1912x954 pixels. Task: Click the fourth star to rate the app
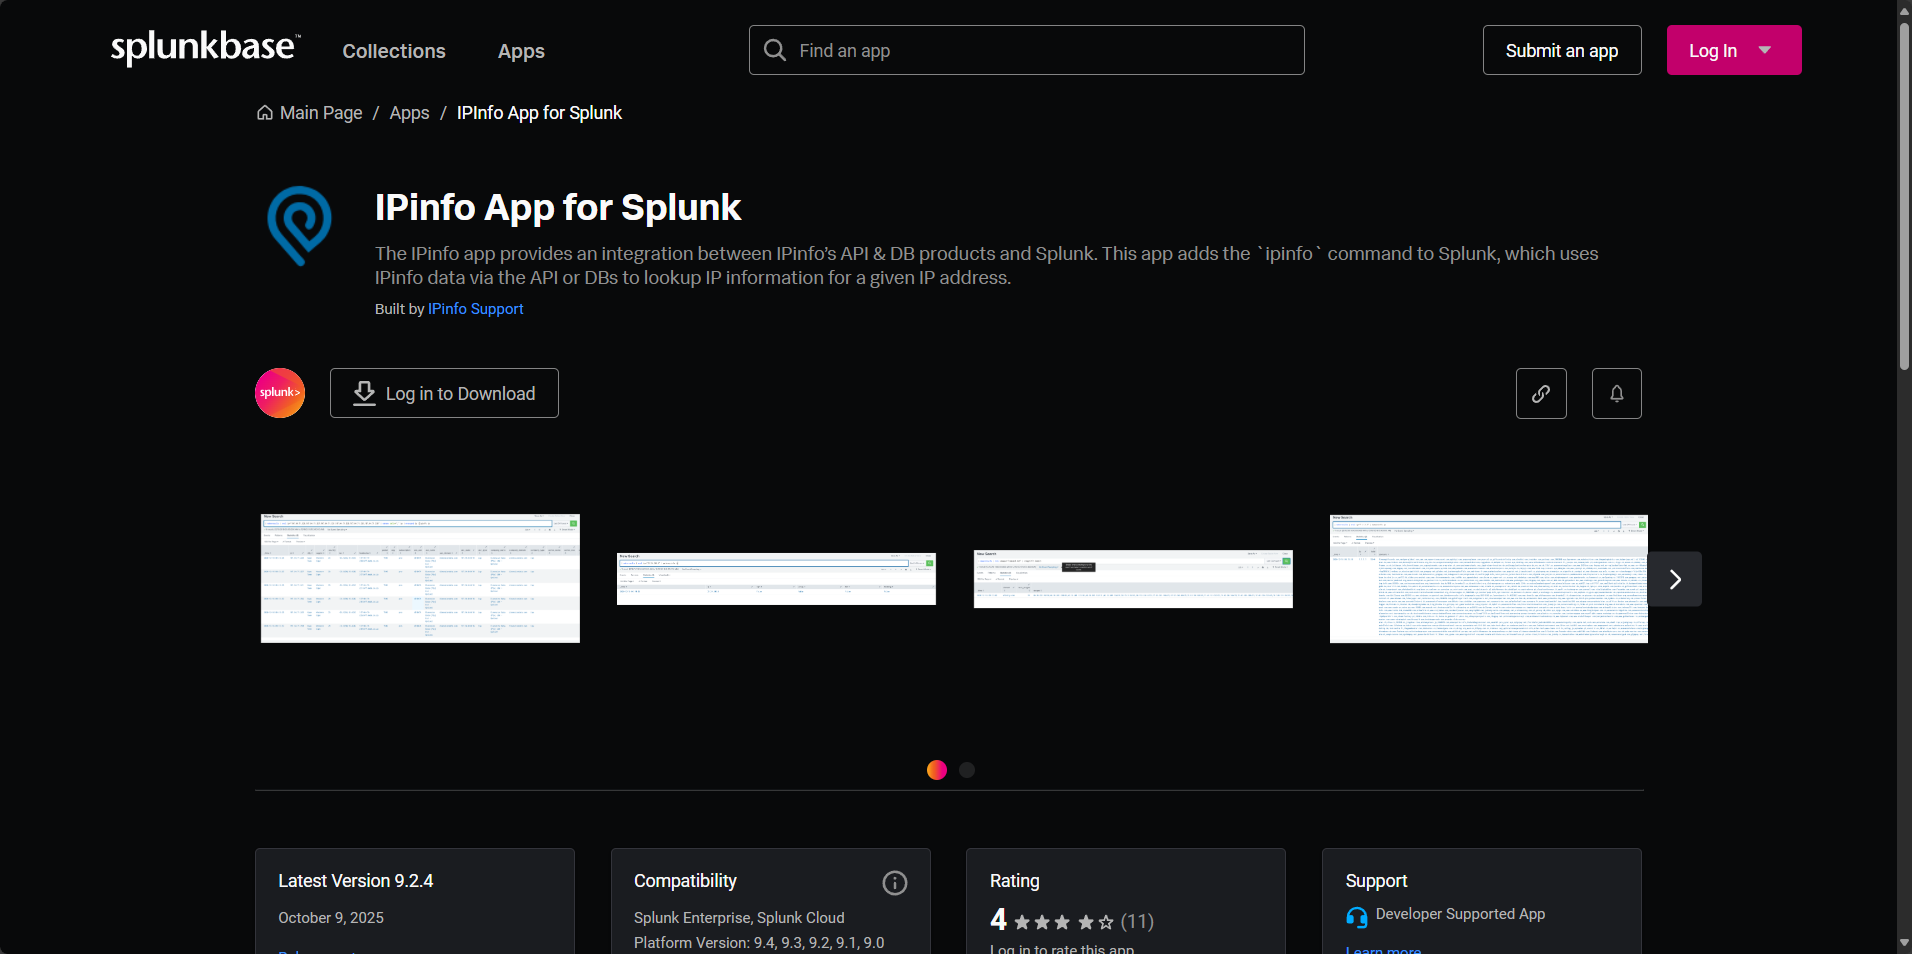click(x=1084, y=924)
